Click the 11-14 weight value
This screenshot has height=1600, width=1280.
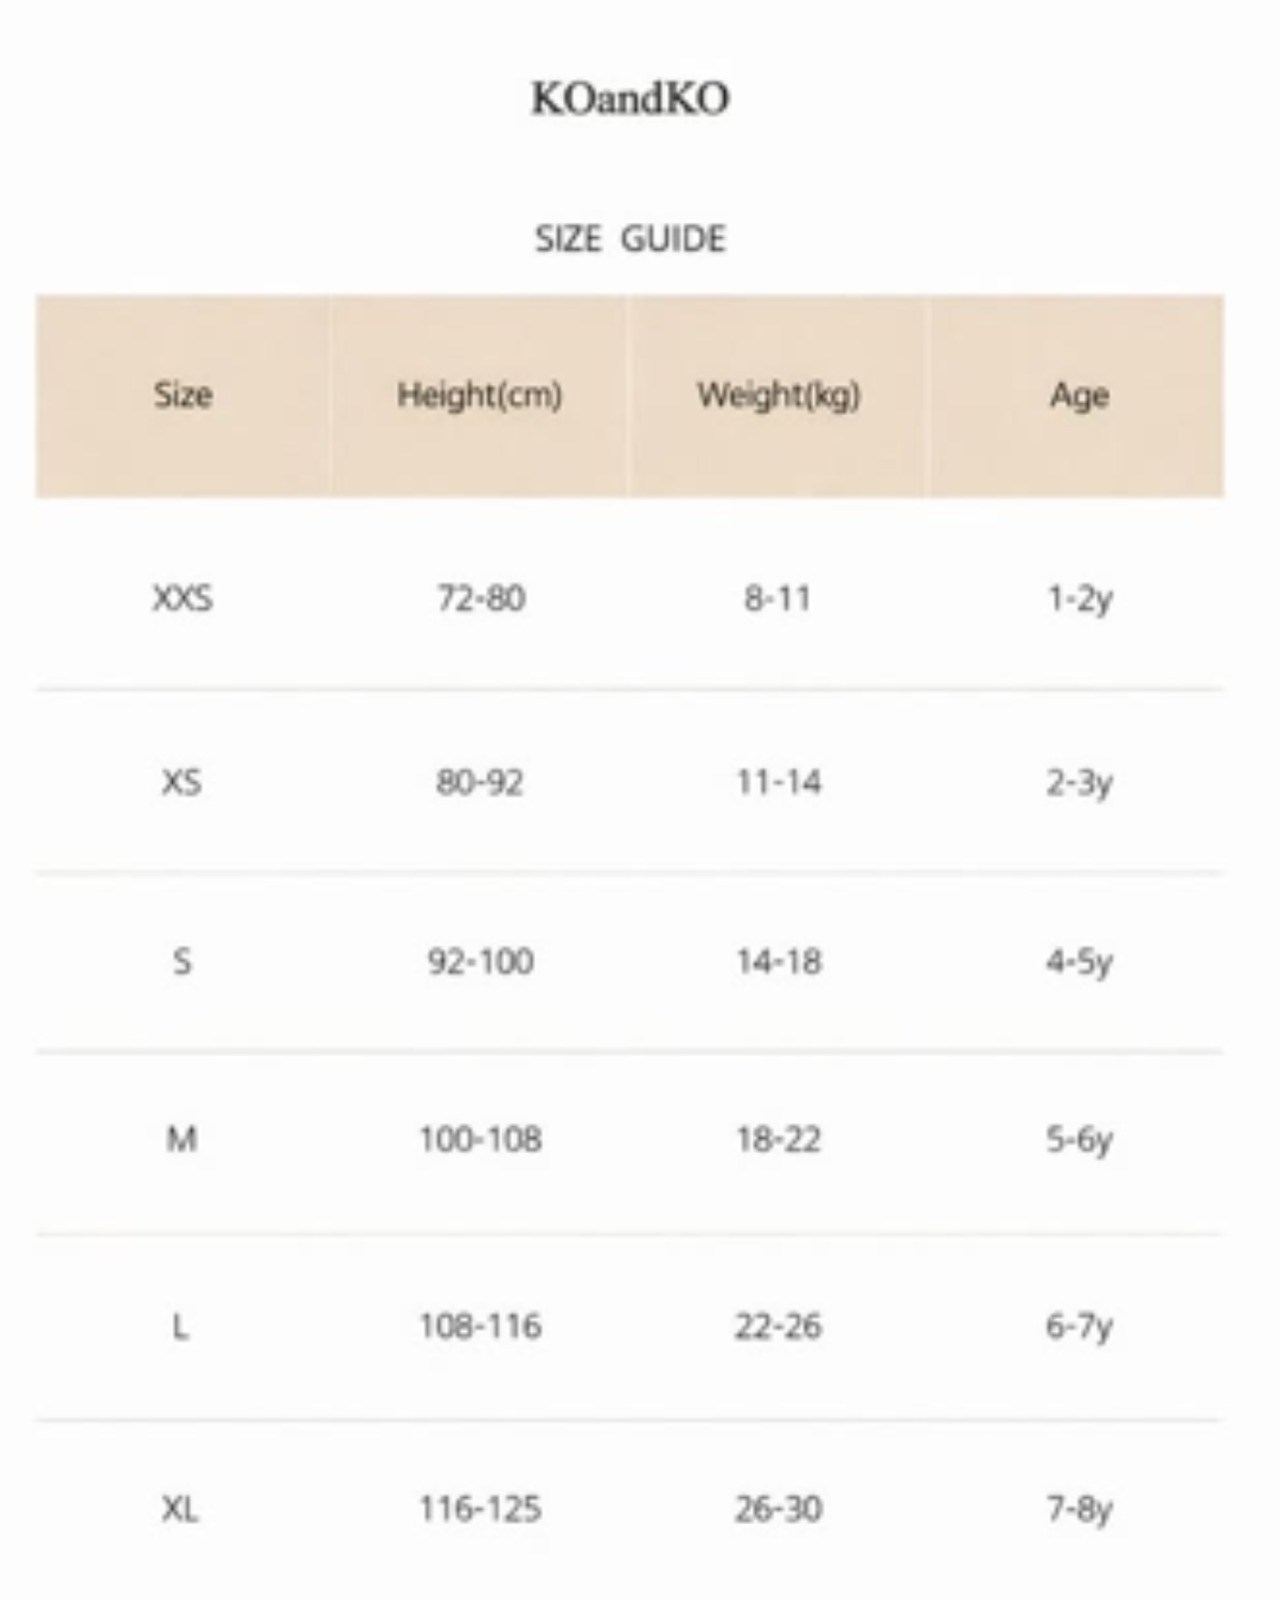pyautogui.click(x=779, y=781)
